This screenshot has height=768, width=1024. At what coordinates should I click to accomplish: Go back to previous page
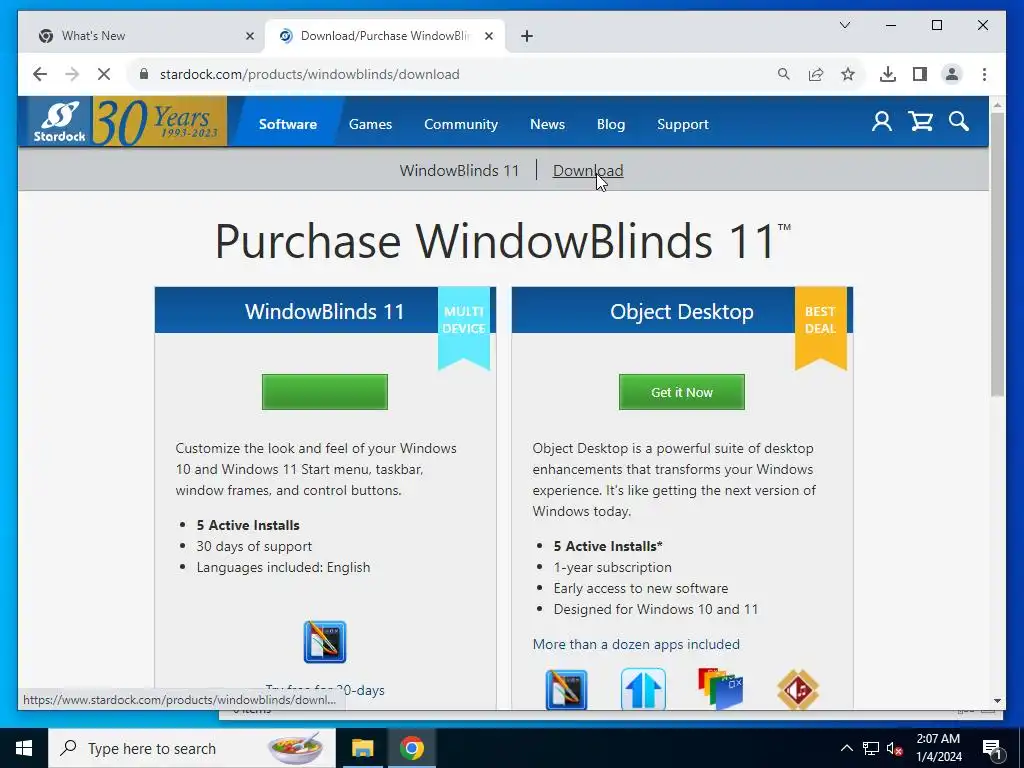(x=40, y=74)
